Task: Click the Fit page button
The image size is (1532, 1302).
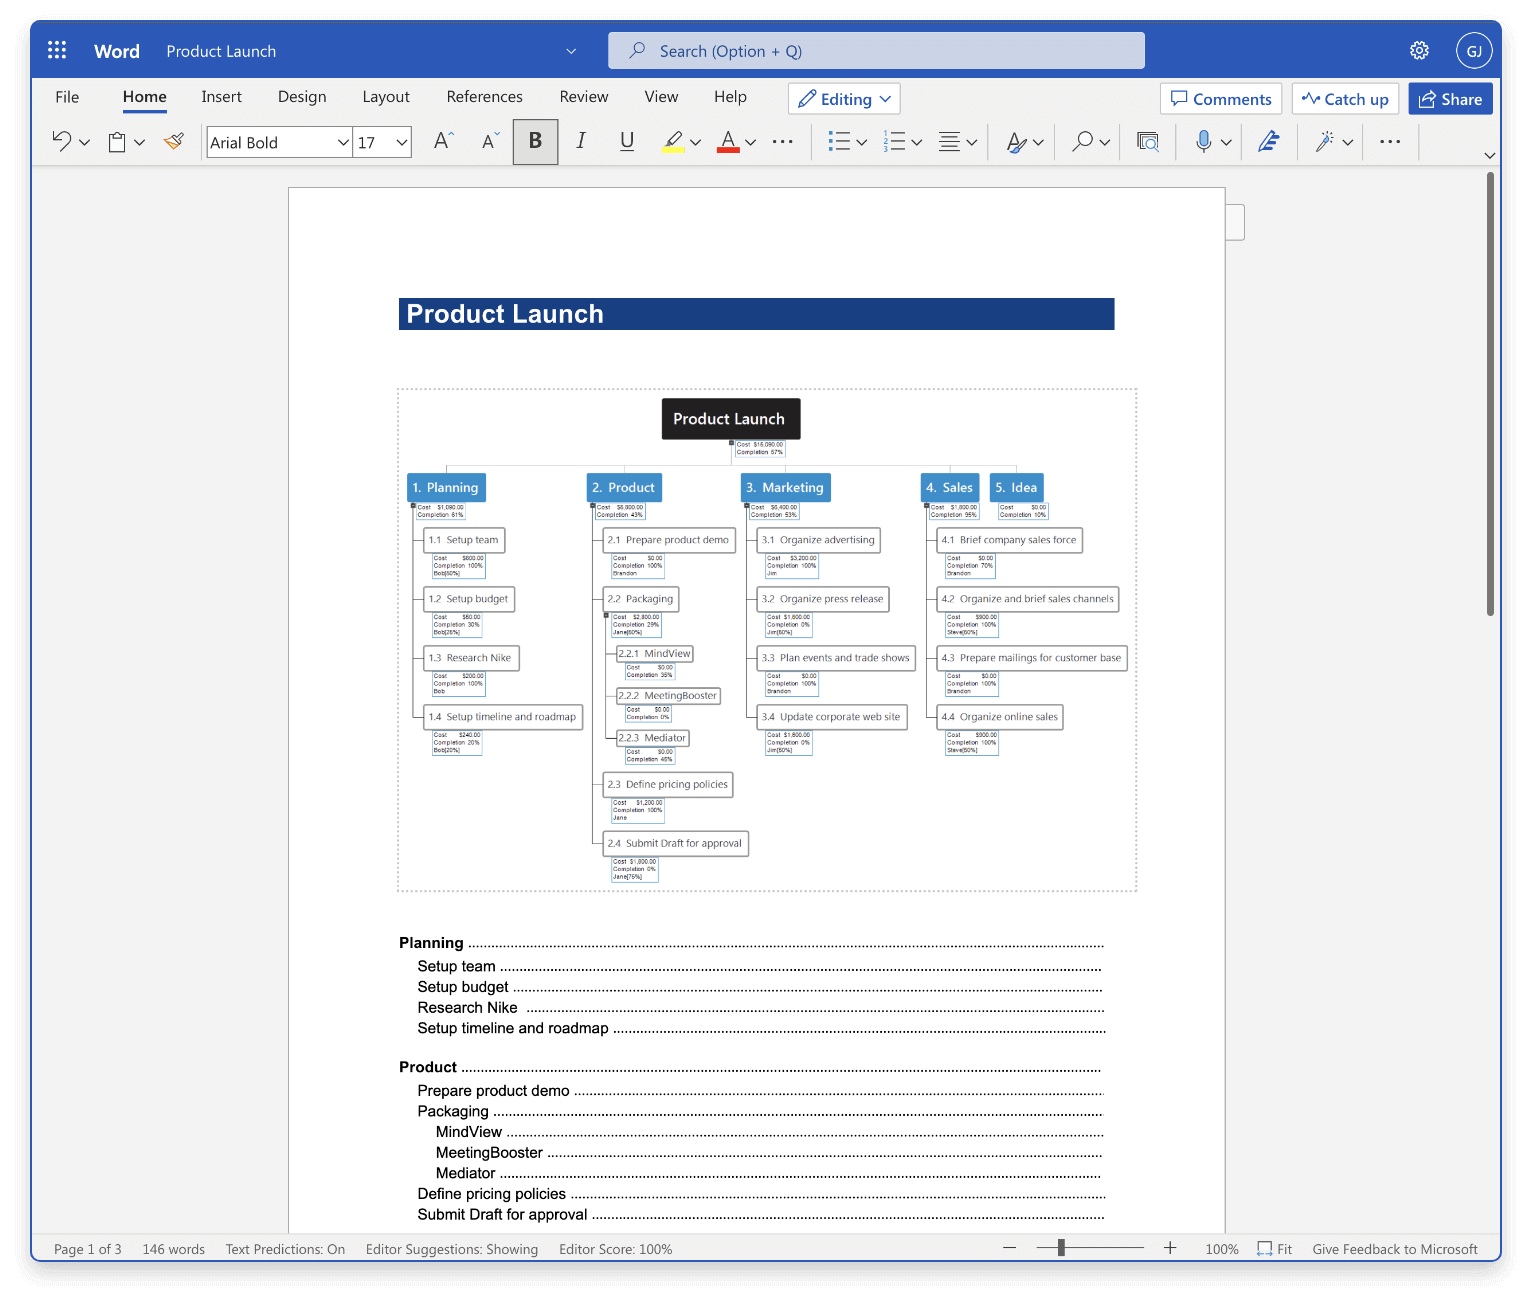Action: pos(1275,1249)
